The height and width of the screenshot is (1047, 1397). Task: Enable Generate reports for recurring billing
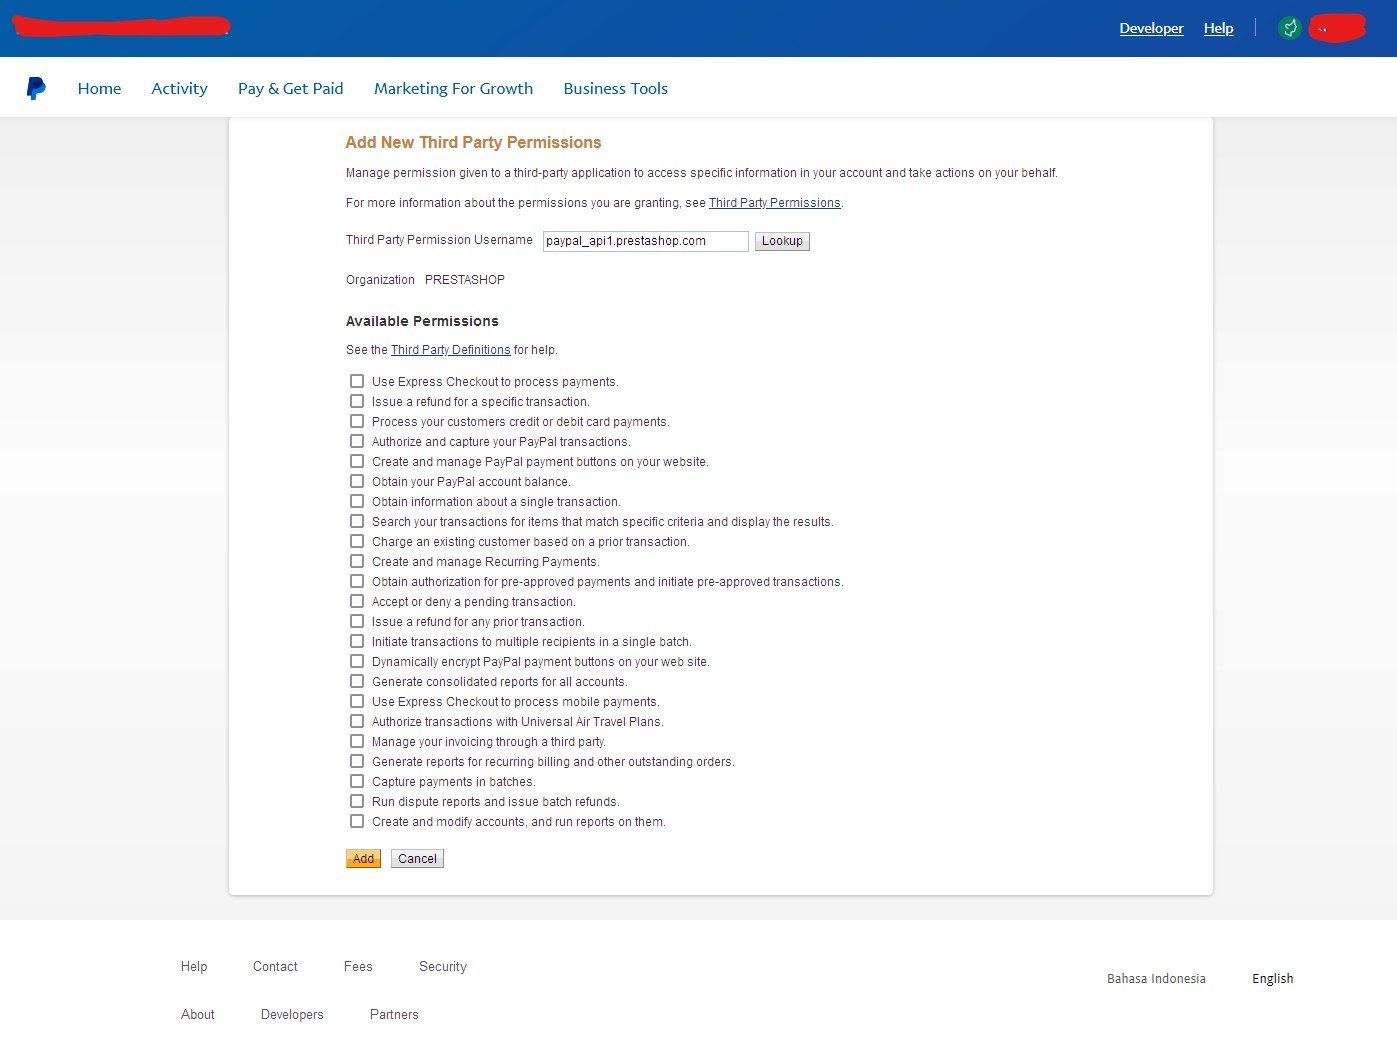[x=357, y=761]
